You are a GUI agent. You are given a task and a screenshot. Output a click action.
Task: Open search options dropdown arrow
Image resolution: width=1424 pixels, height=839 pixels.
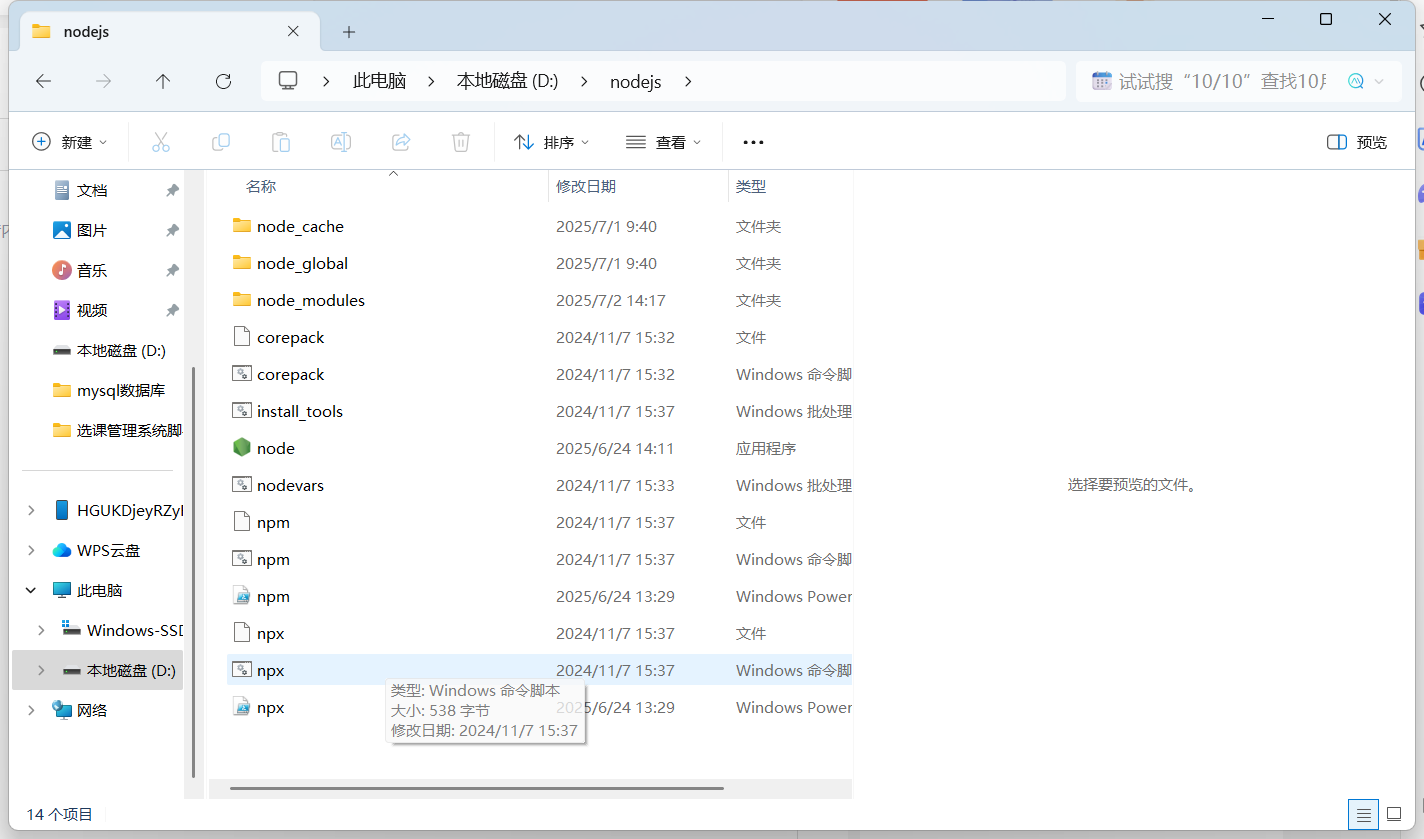(1380, 81)
